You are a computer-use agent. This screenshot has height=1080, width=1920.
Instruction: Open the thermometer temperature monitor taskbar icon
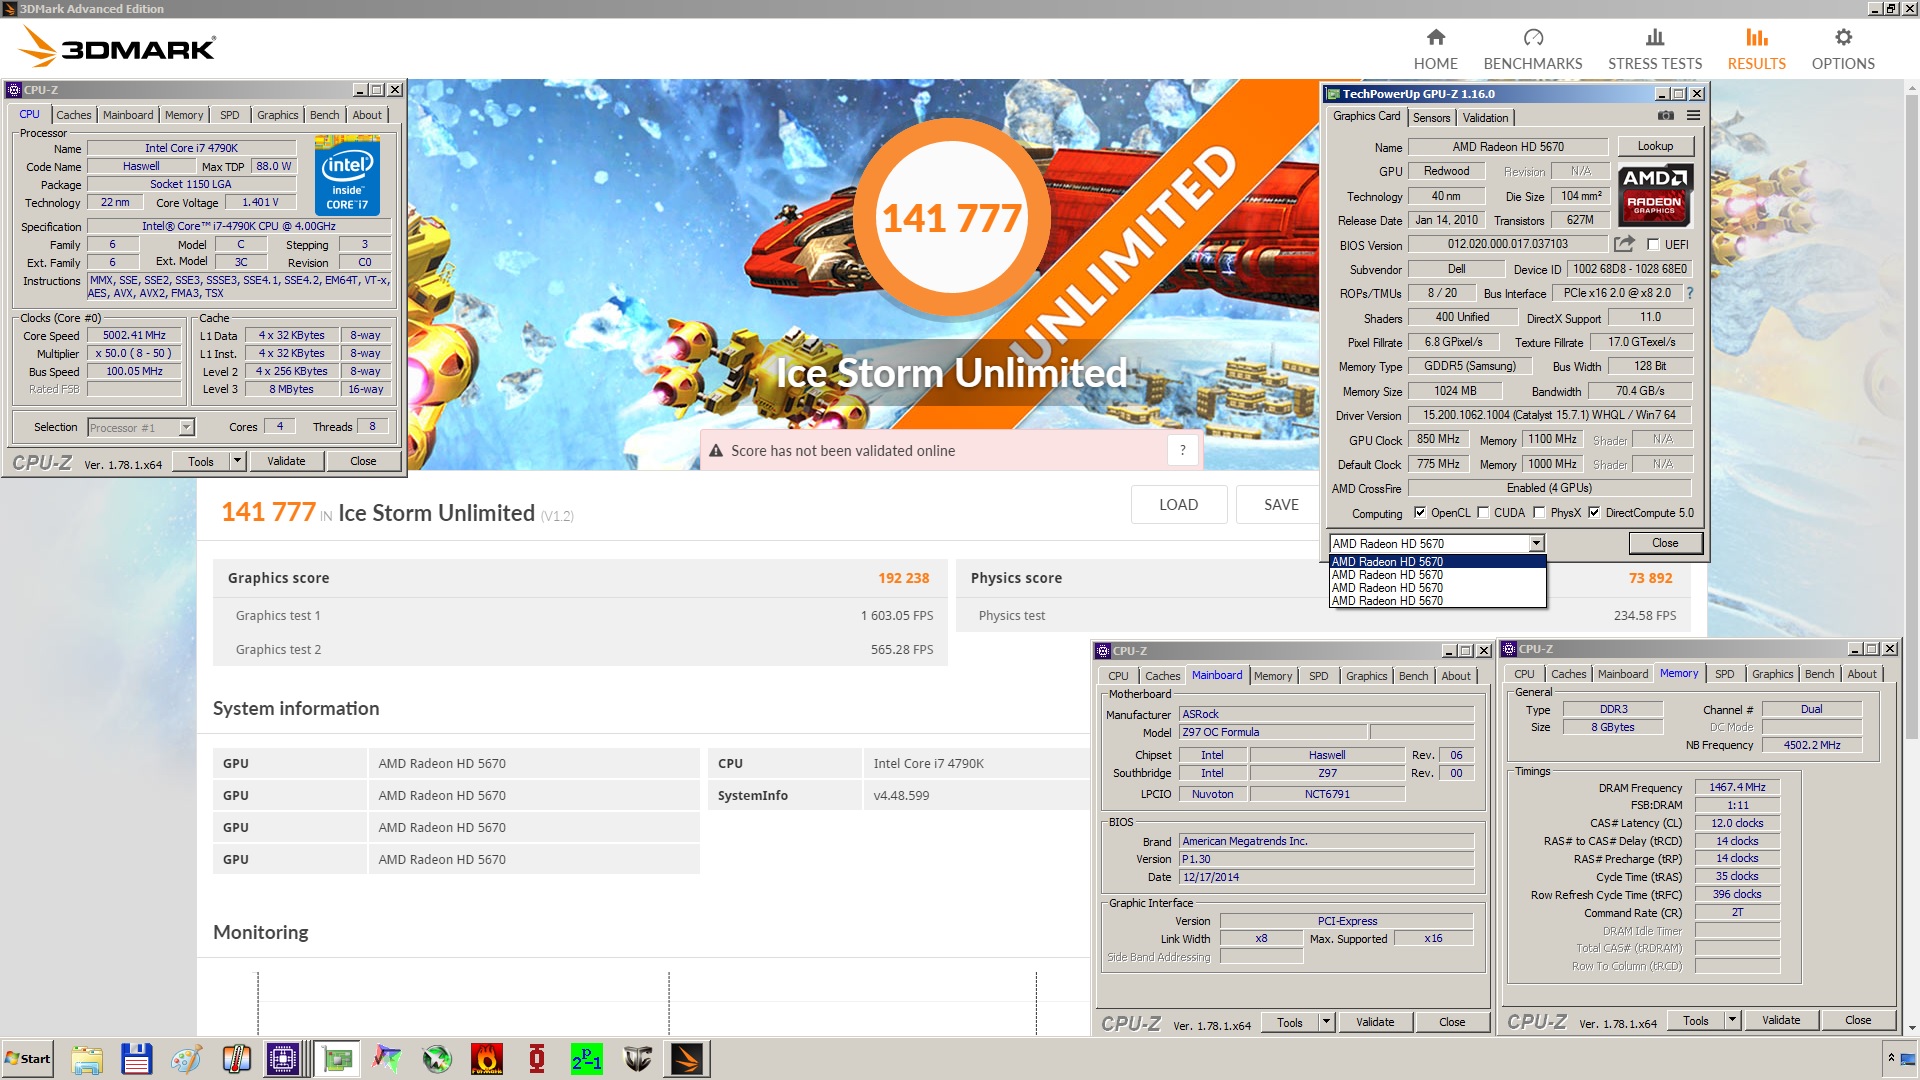click(236, 1059)
